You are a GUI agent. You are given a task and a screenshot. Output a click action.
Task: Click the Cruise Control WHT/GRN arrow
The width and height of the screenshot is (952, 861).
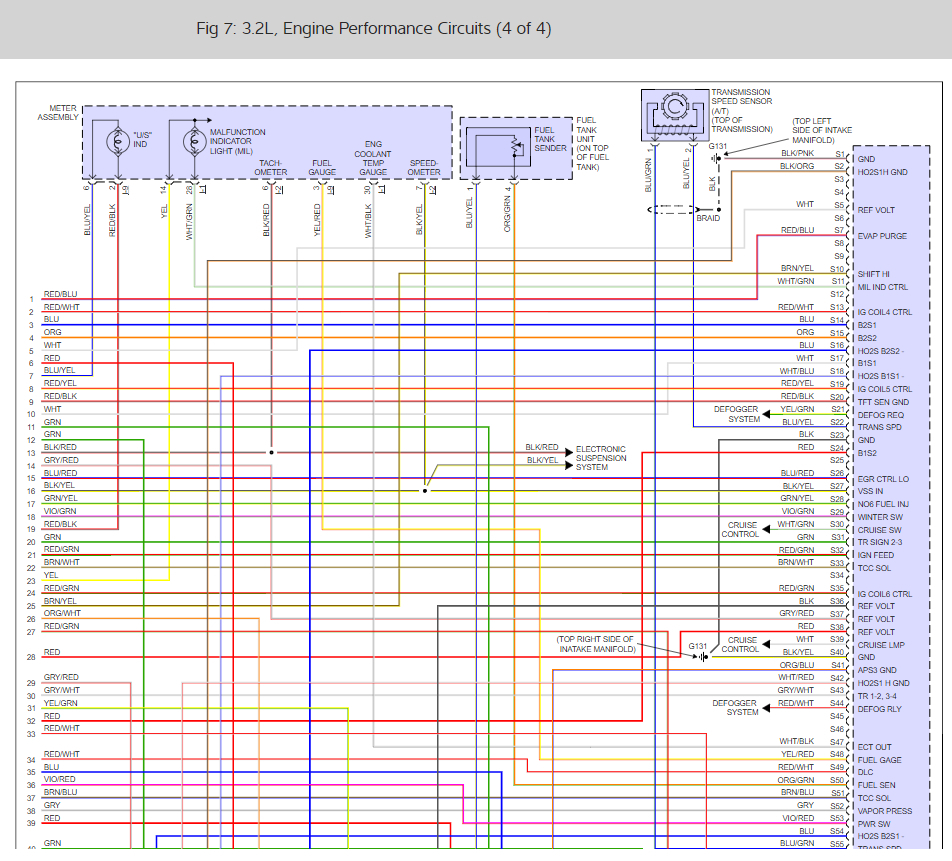click(766, 529)
